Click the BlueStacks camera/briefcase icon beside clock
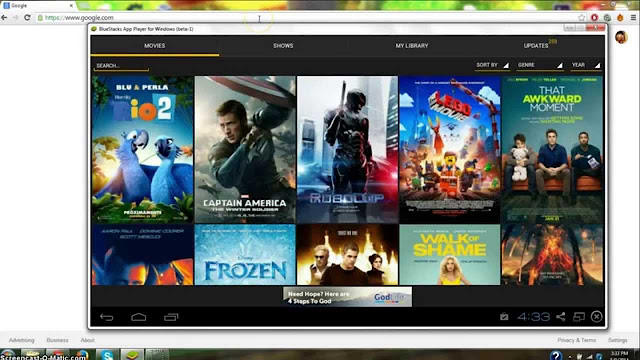The width and height of the screenshot is (640, 360). [x=504, y=317]
